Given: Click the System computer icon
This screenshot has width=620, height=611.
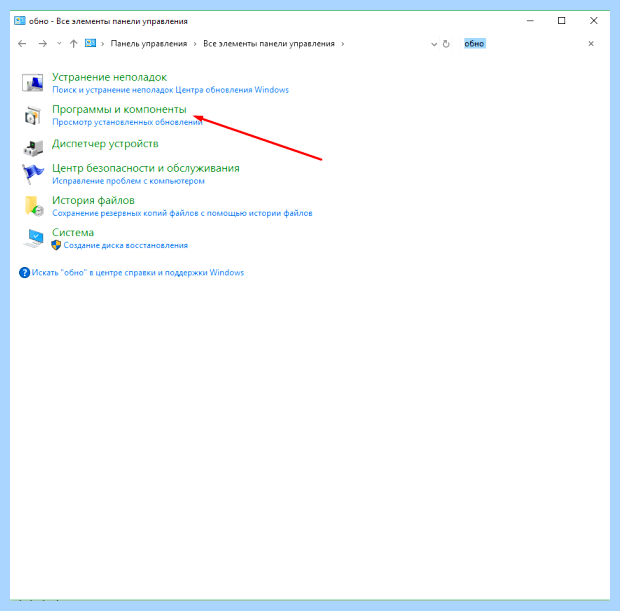Looking at the screenshot, I should click(34, 238).
